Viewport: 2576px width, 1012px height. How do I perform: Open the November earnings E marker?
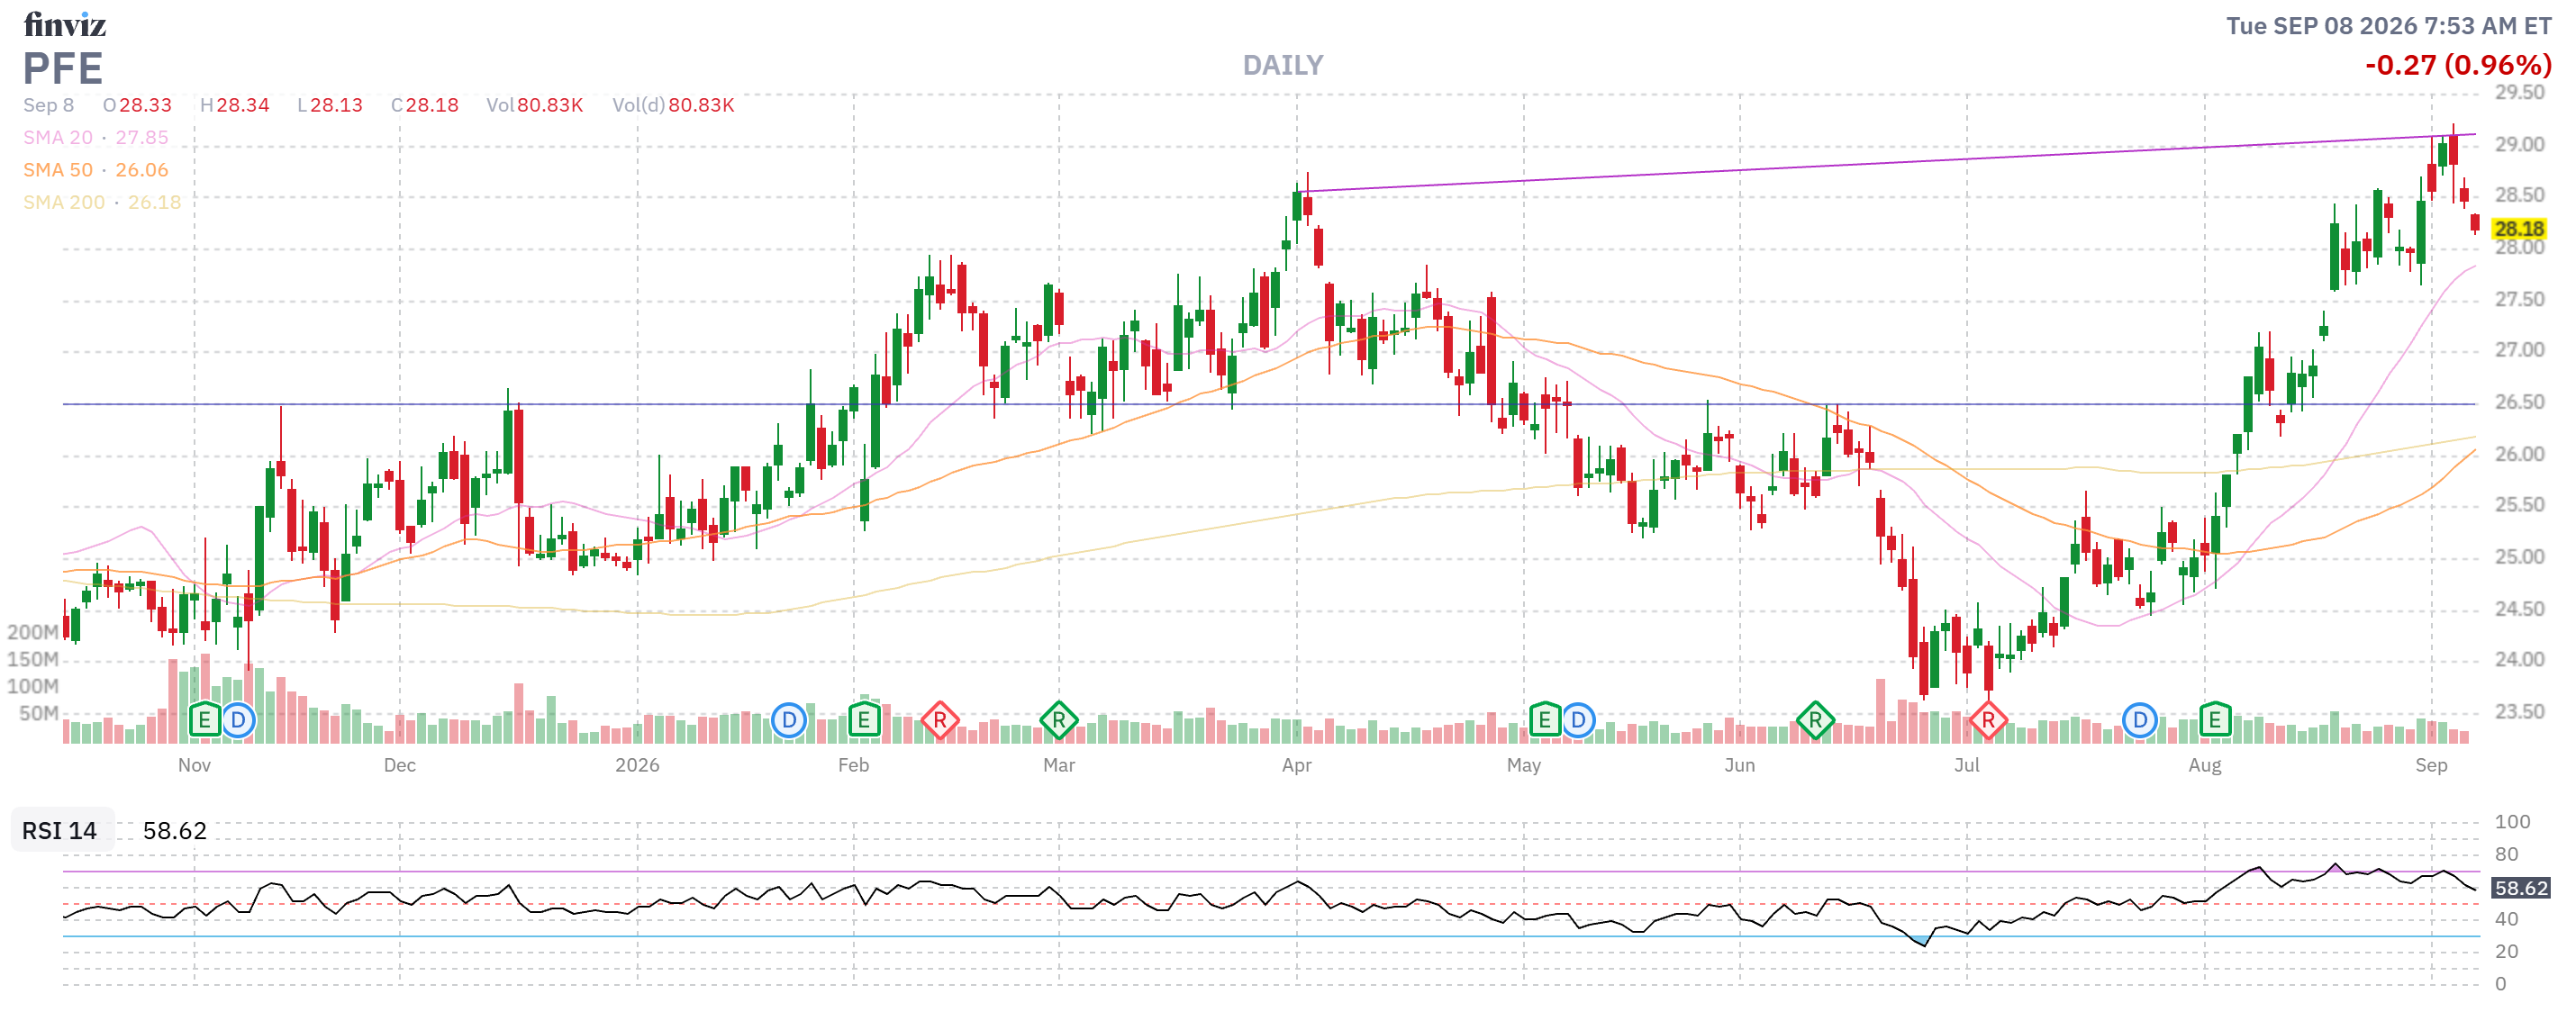click(204, 719)
